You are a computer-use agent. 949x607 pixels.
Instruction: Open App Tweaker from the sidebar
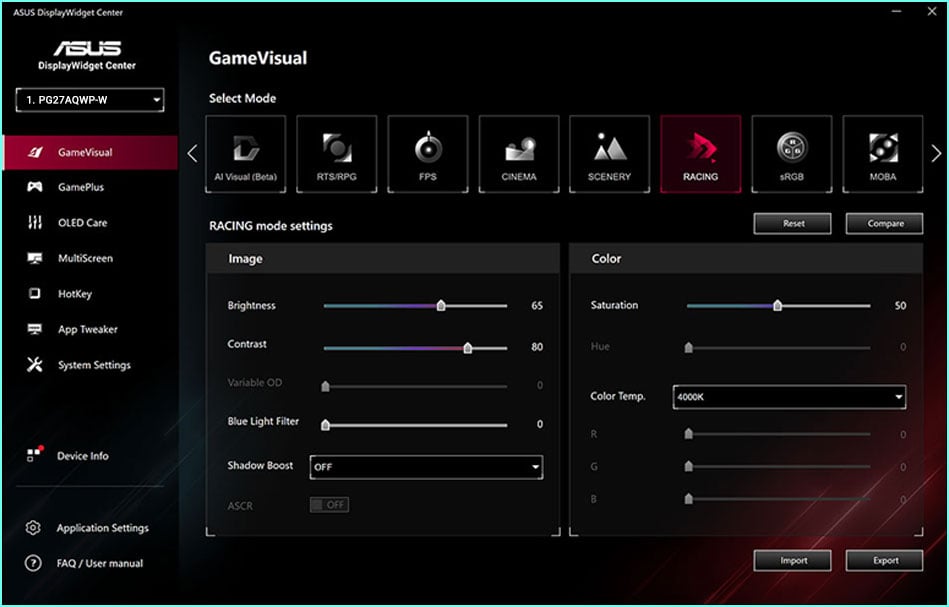click(x=88, y=329)
